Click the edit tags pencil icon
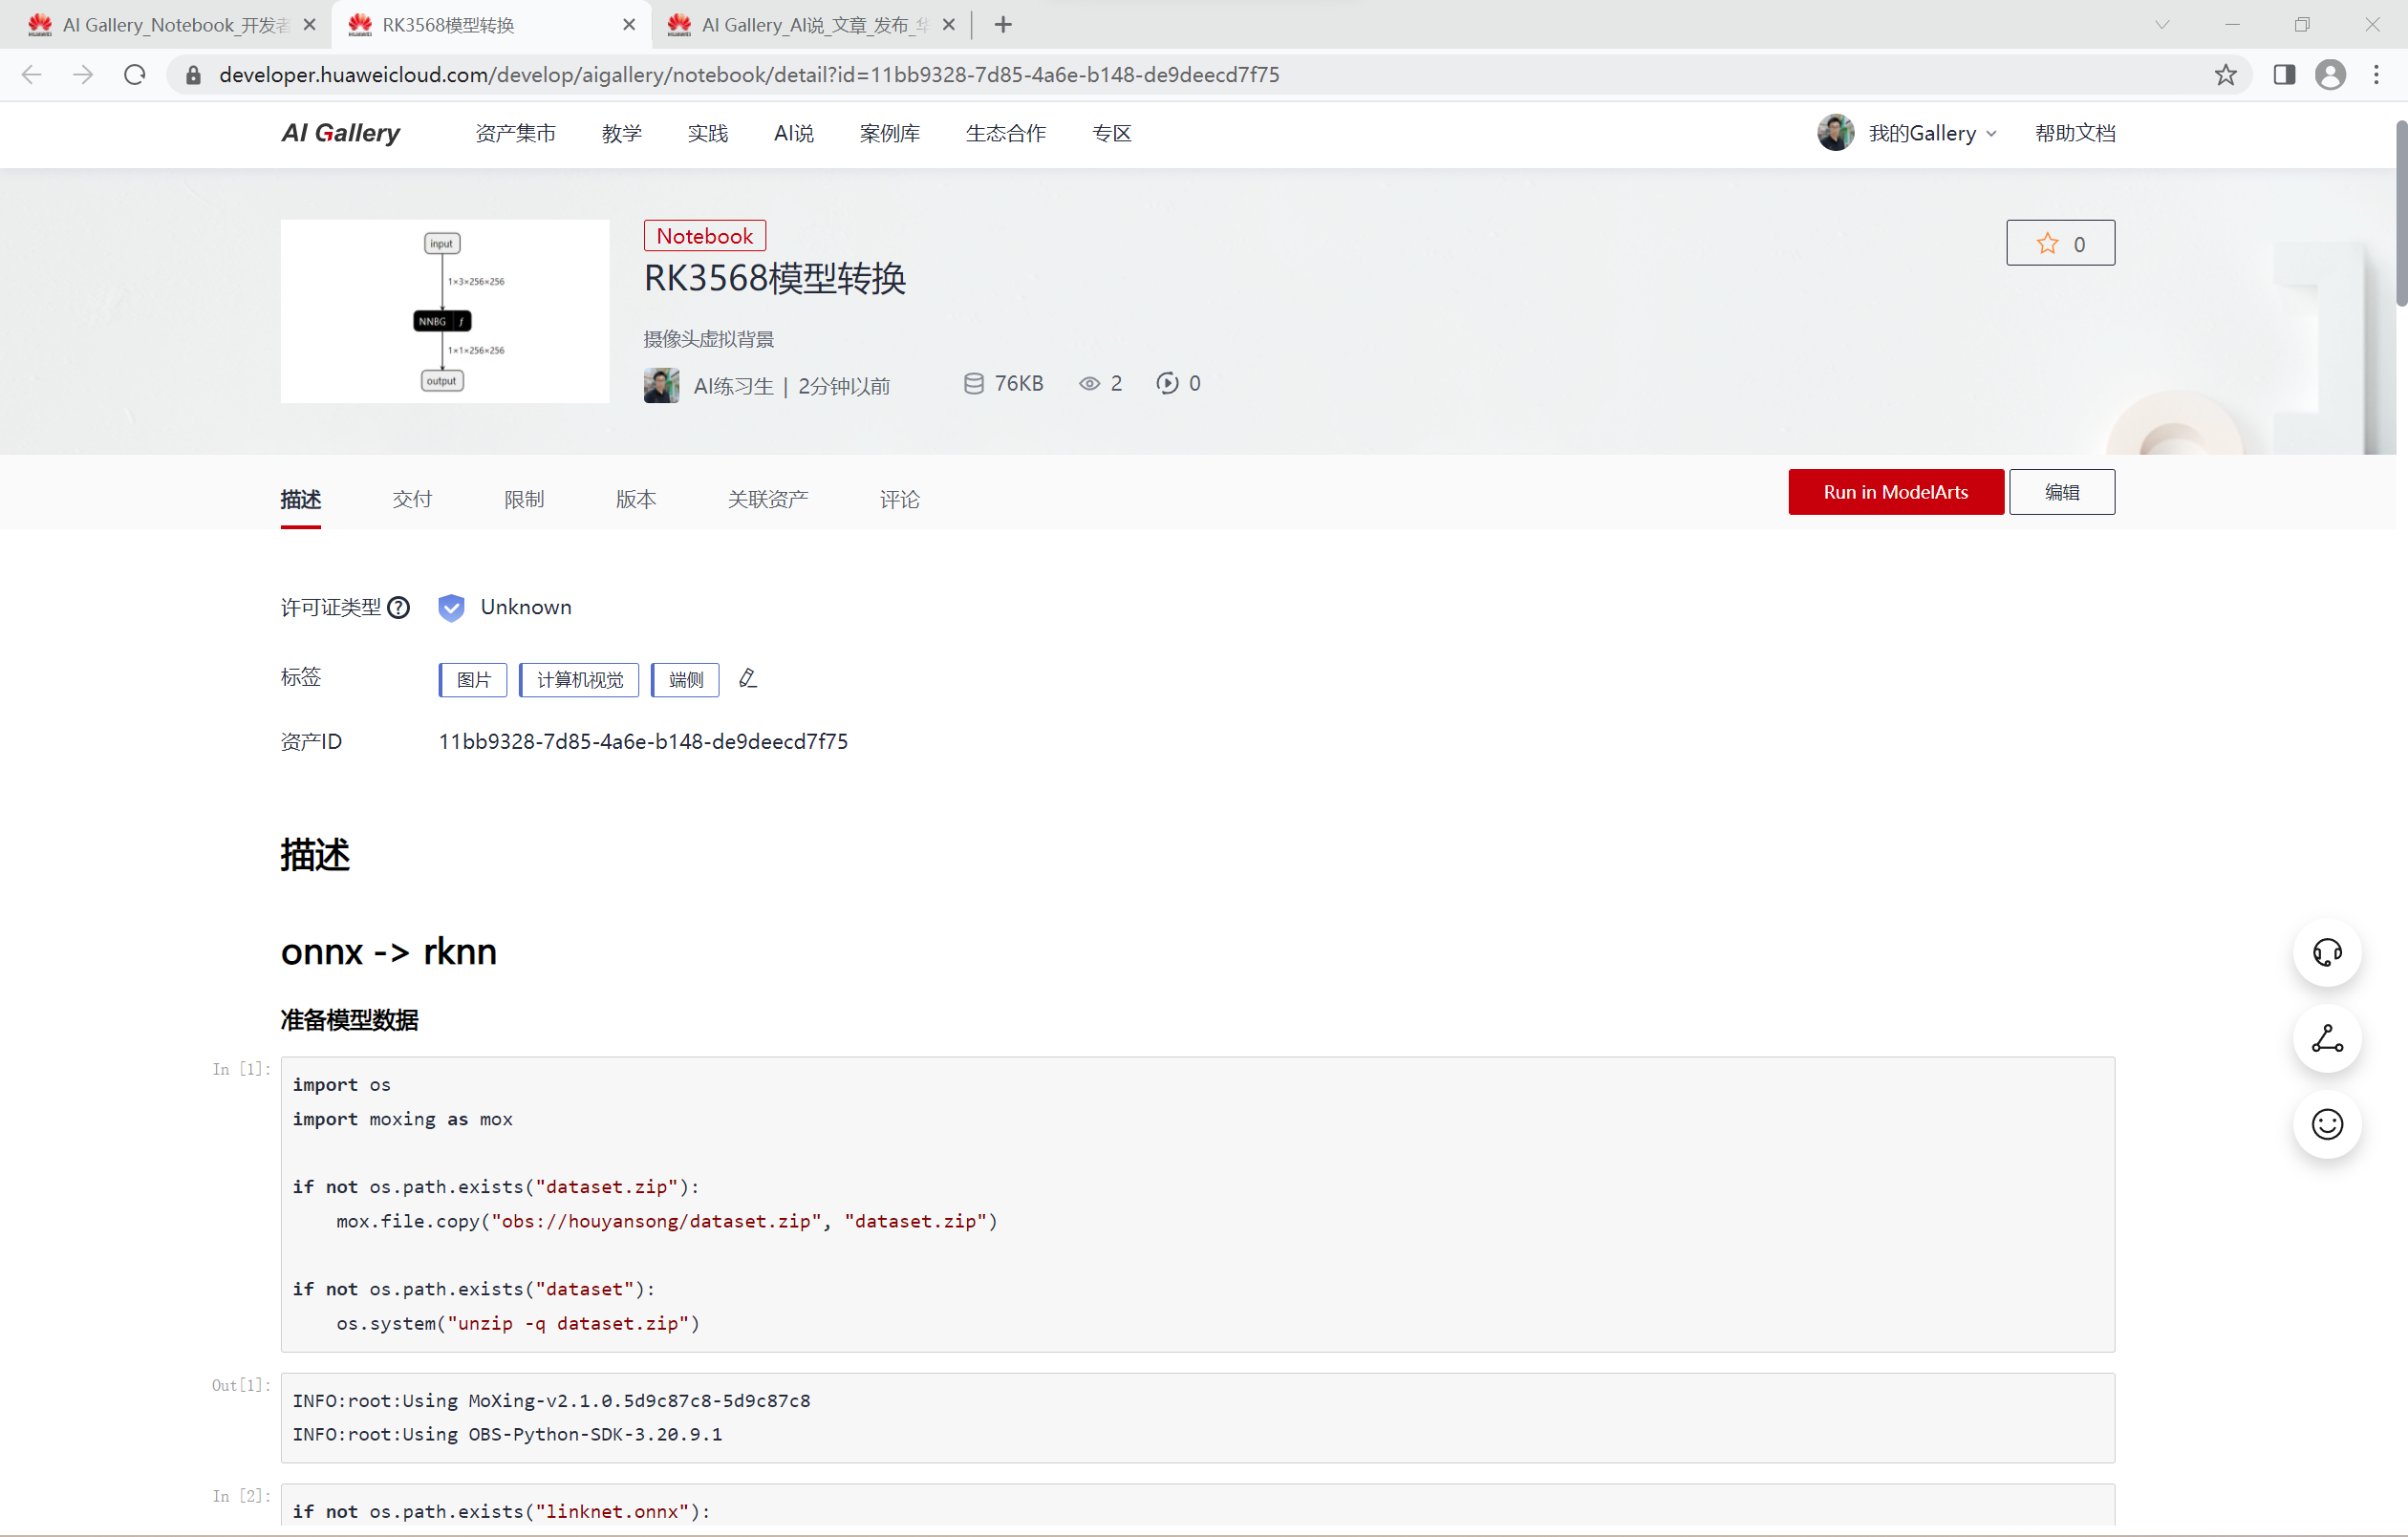The image size is (2408, 1537). (747, 679)
